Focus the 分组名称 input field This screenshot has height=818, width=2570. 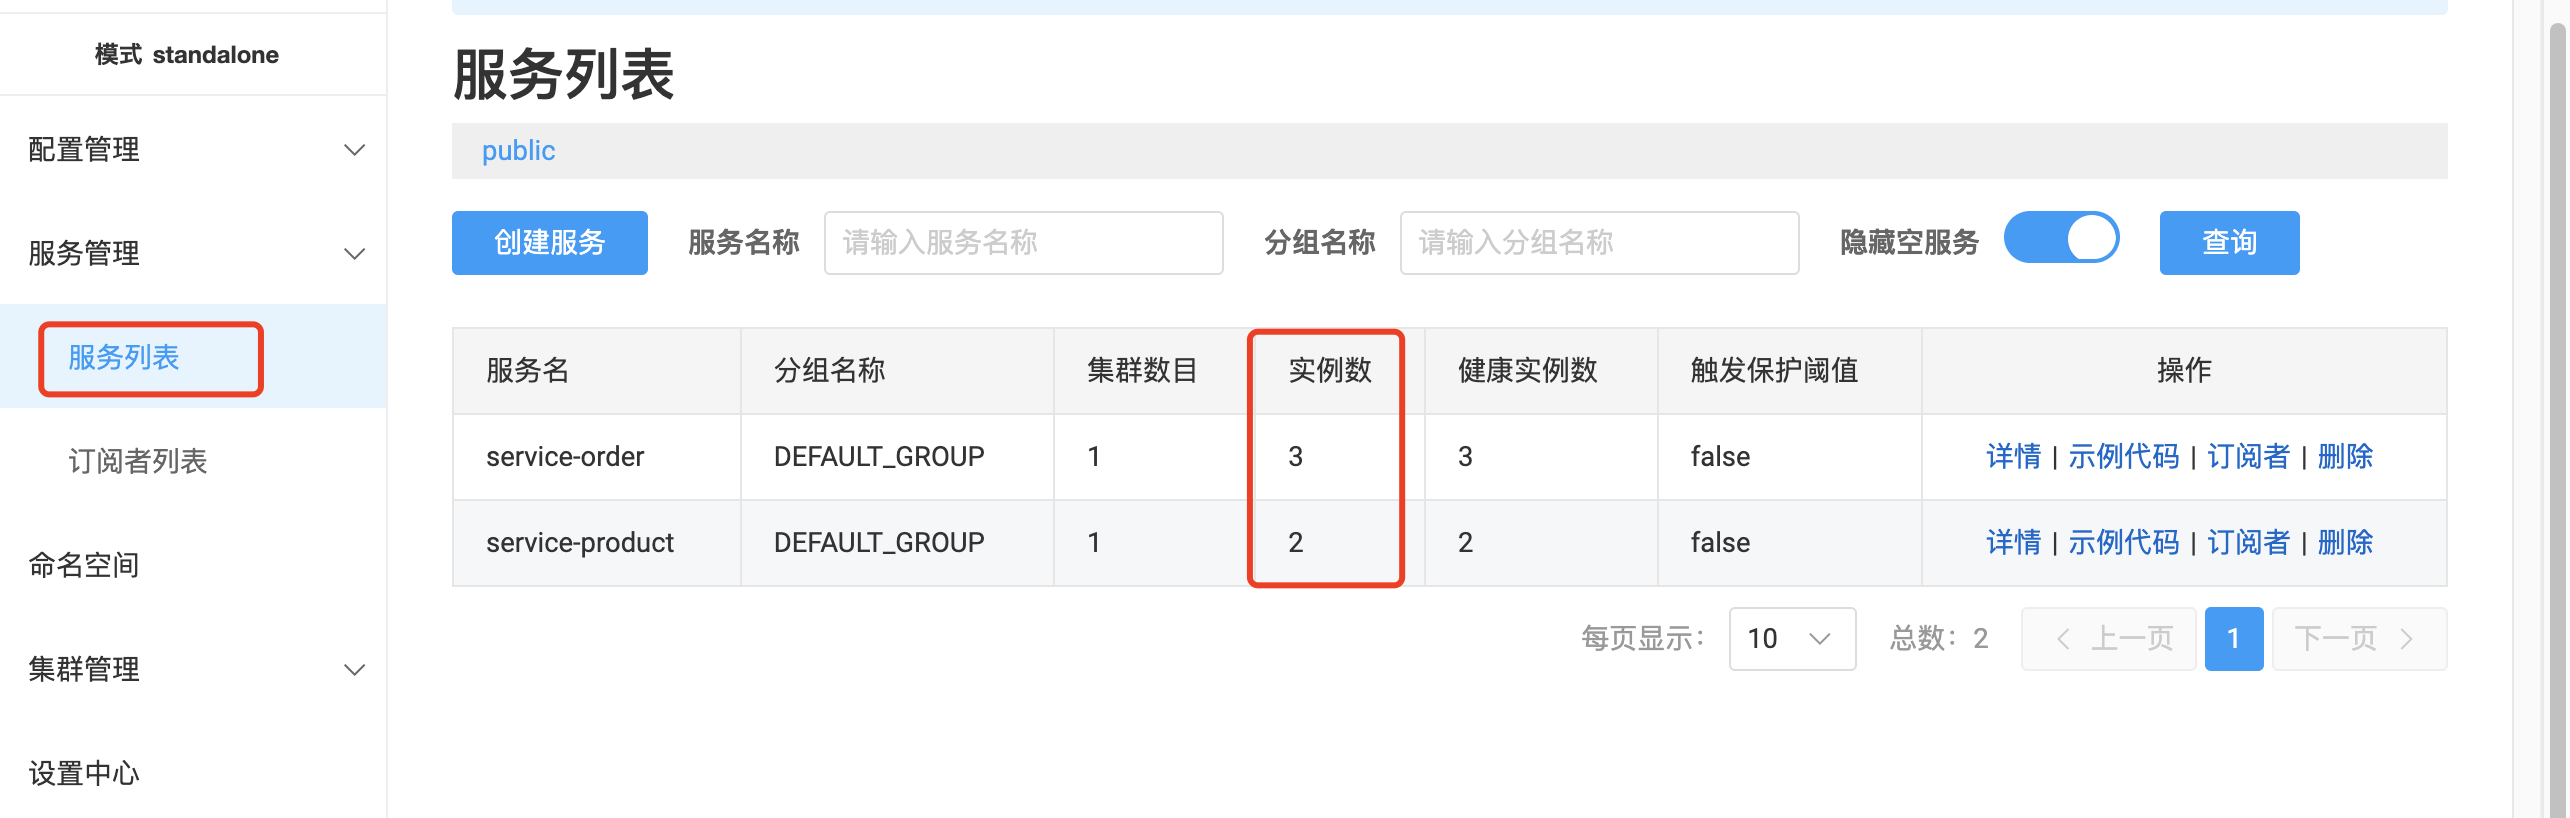[x=1599, y=242]
